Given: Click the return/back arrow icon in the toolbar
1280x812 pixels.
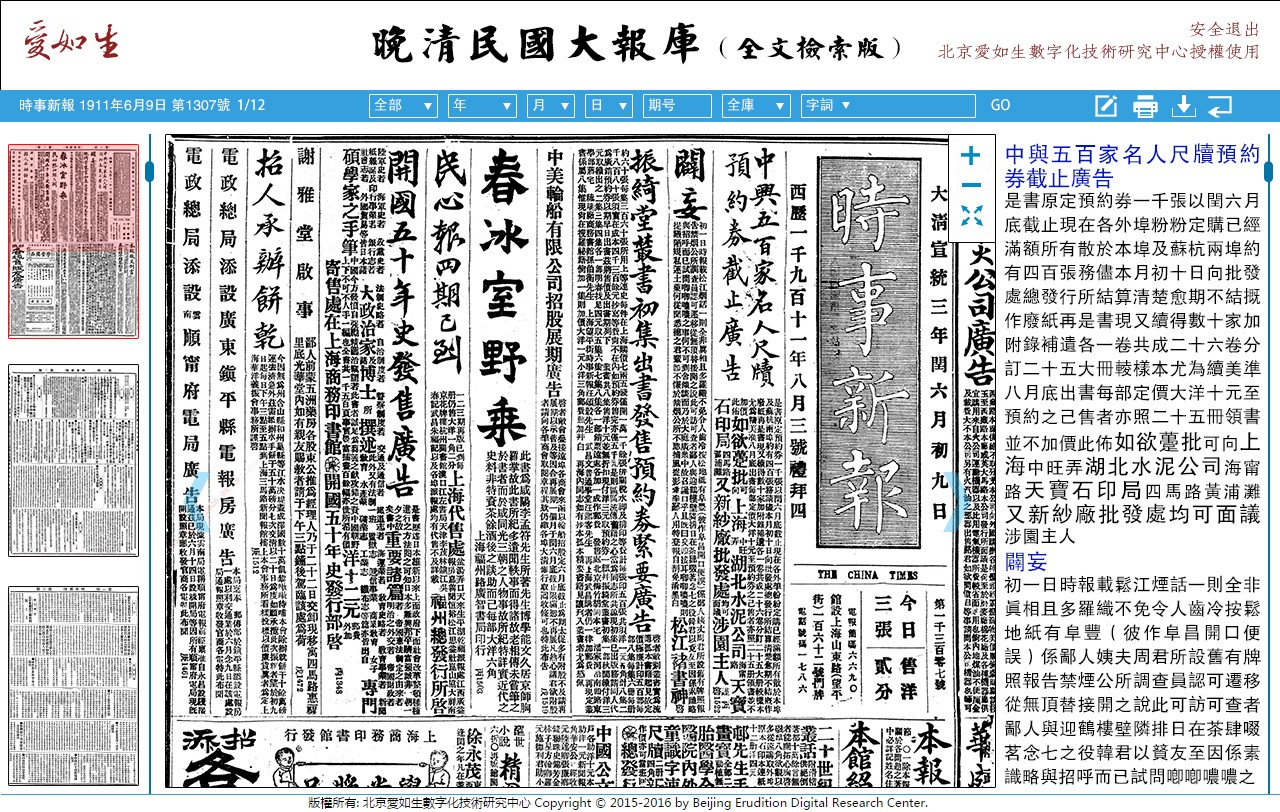Looking at the screenshot, I should coord(1220,105).
